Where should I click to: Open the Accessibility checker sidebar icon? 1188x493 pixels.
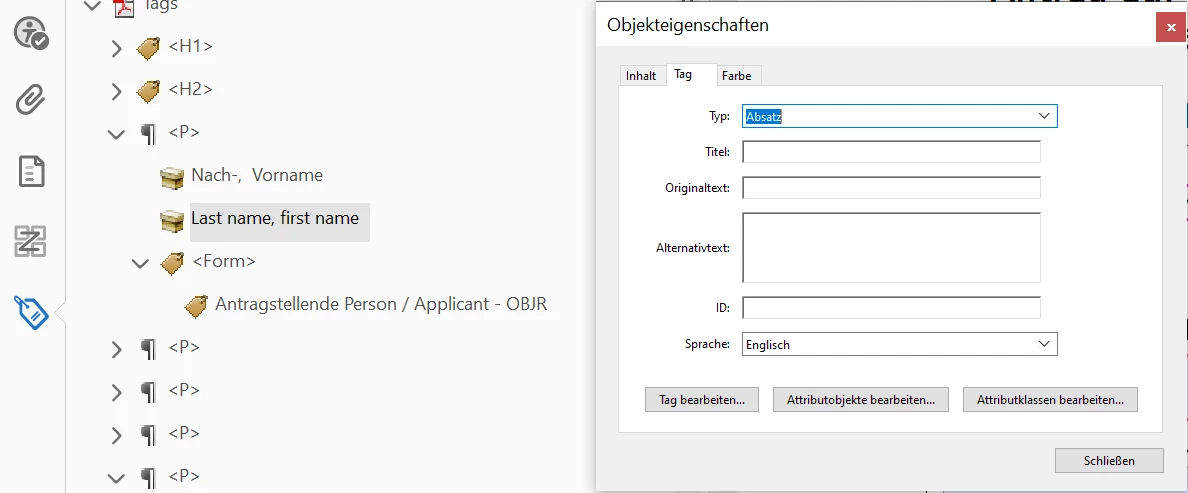(x=32, y=34)
